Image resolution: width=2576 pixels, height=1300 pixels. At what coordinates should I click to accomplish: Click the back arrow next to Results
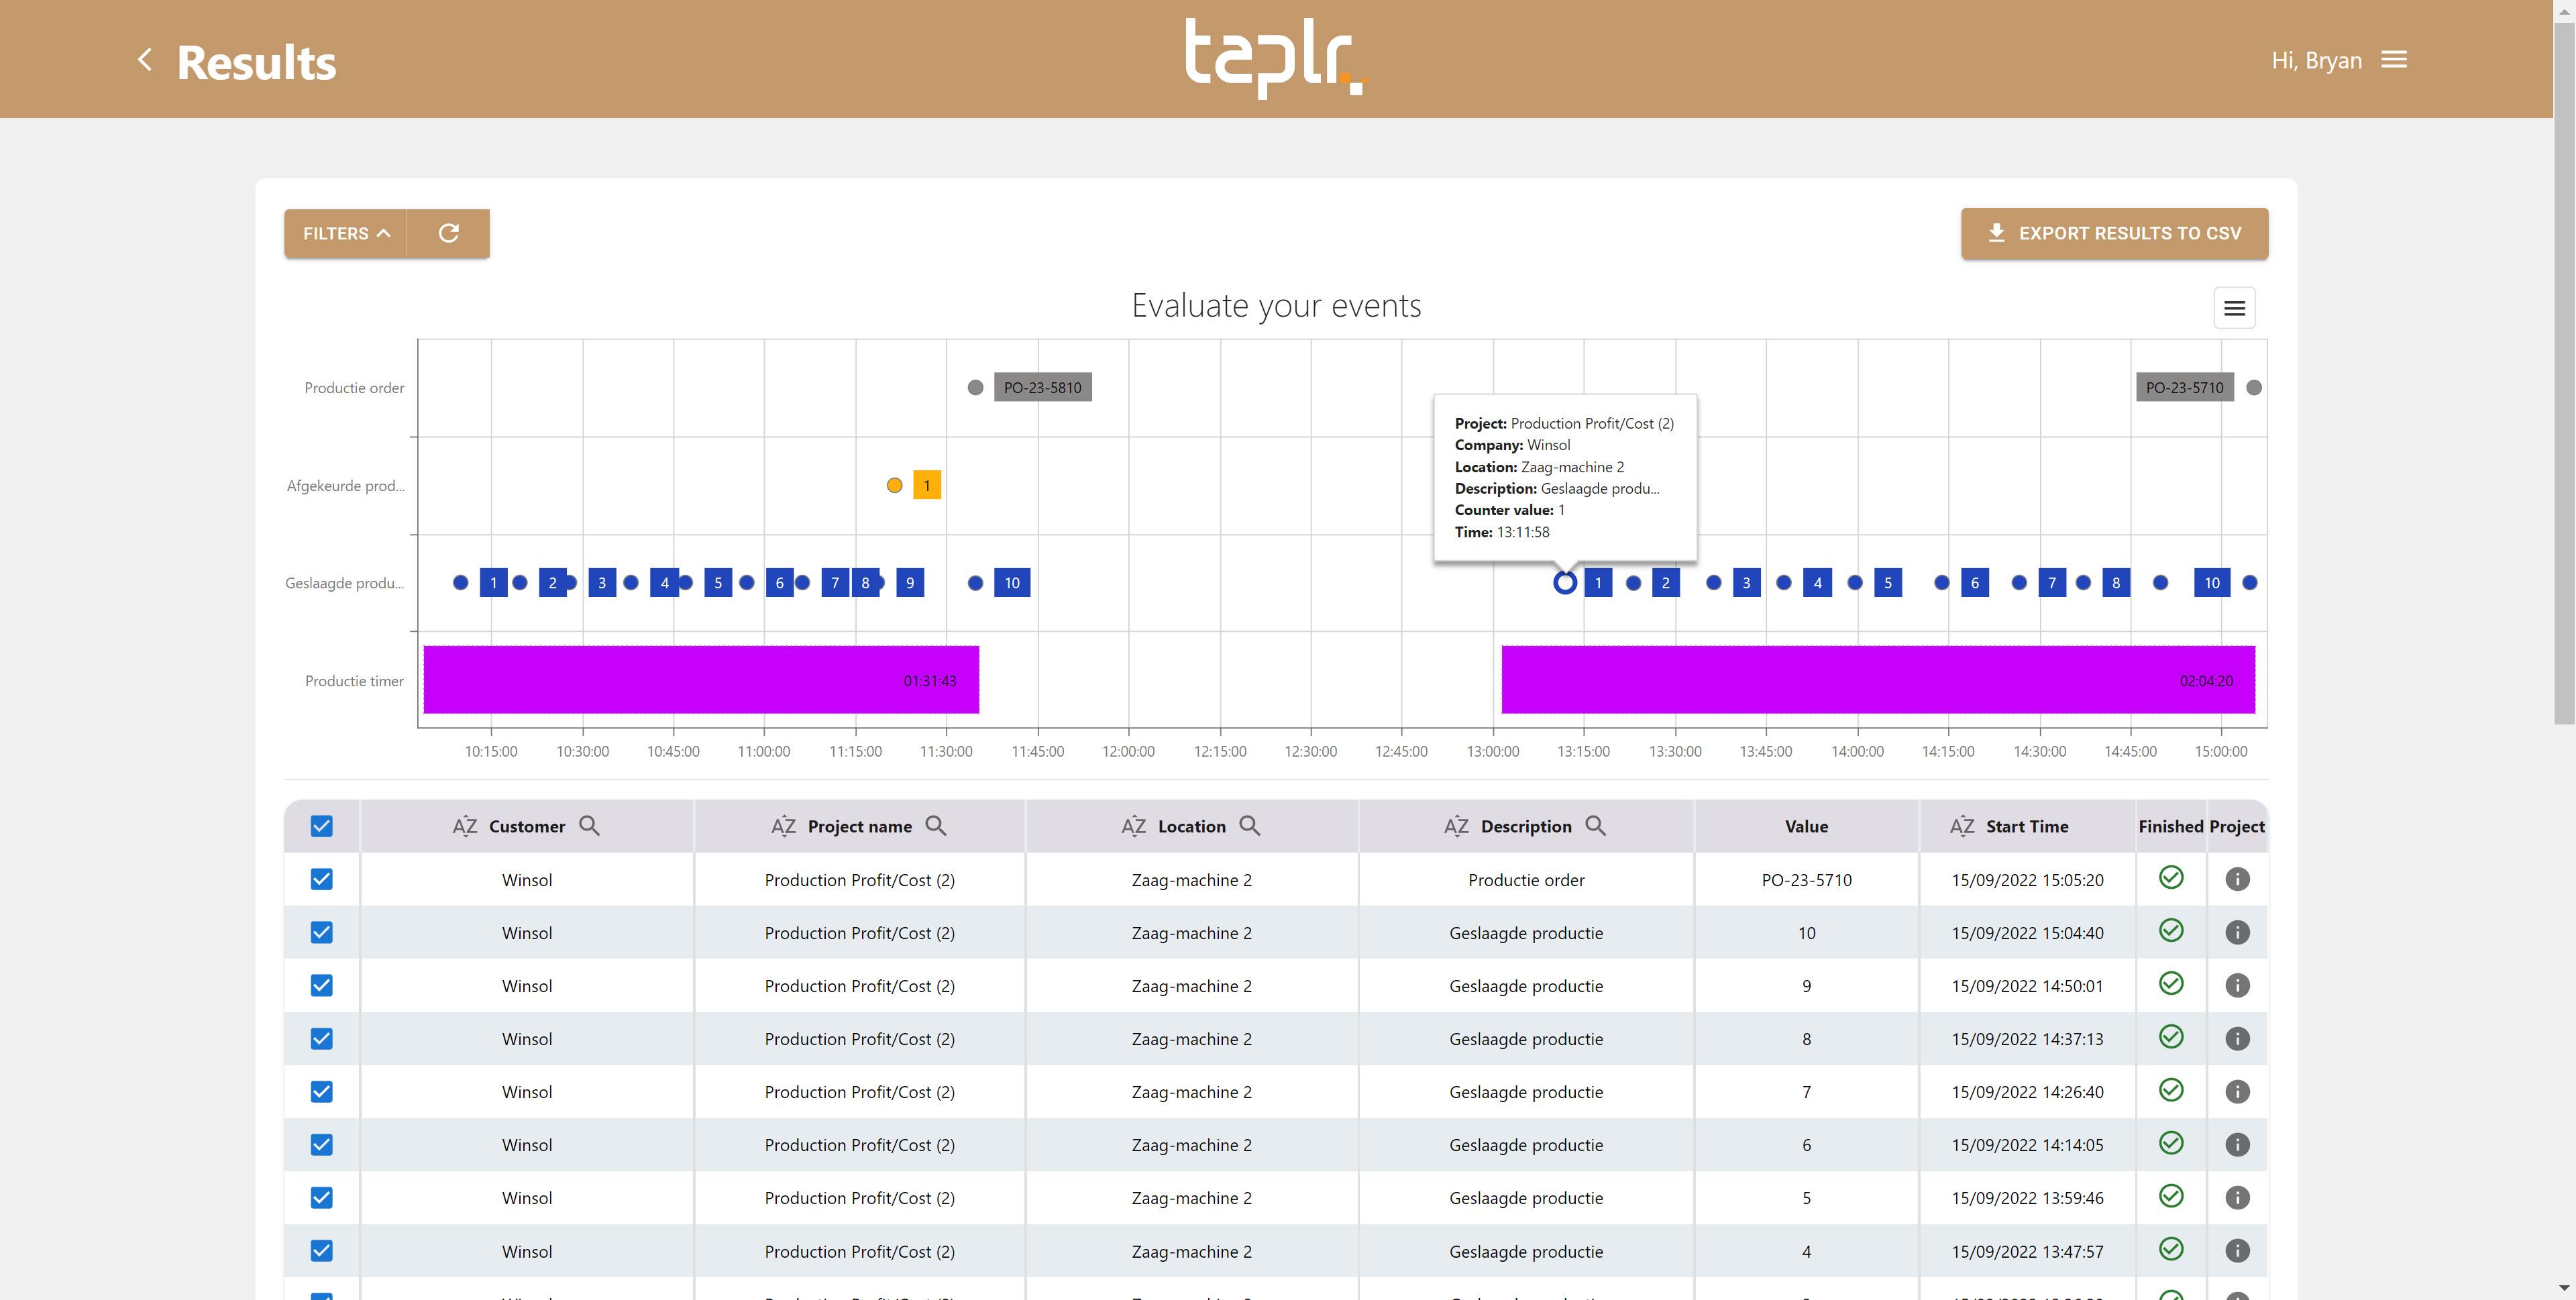pyautogui.click(x=145, y=60)
